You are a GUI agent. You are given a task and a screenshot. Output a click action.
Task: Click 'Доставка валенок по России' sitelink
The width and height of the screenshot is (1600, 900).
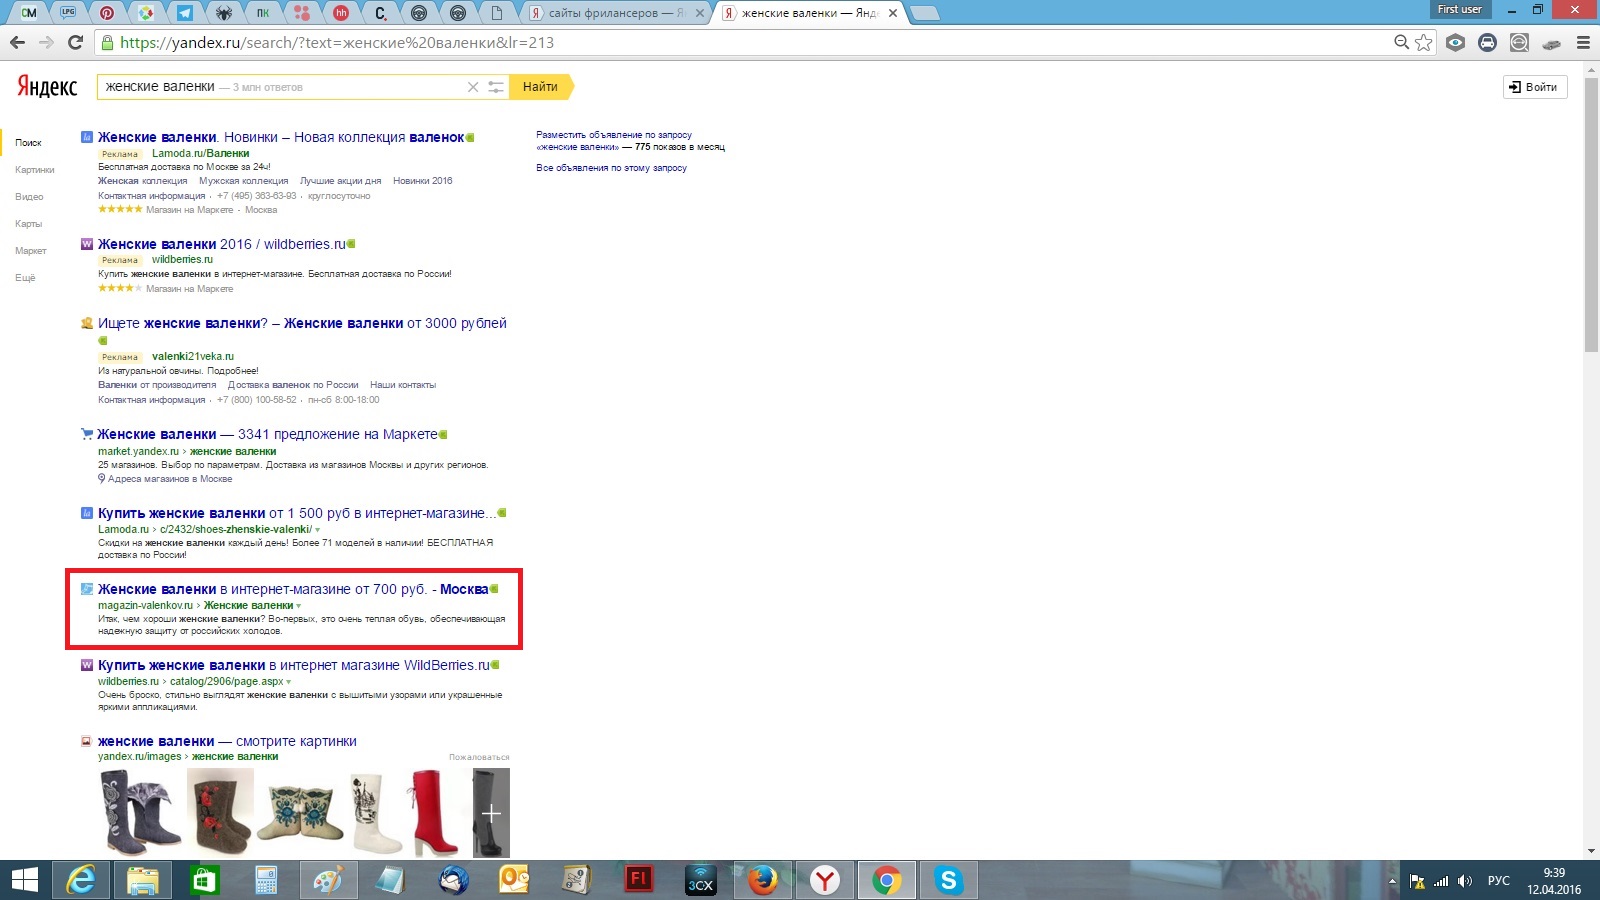point(293,385)
